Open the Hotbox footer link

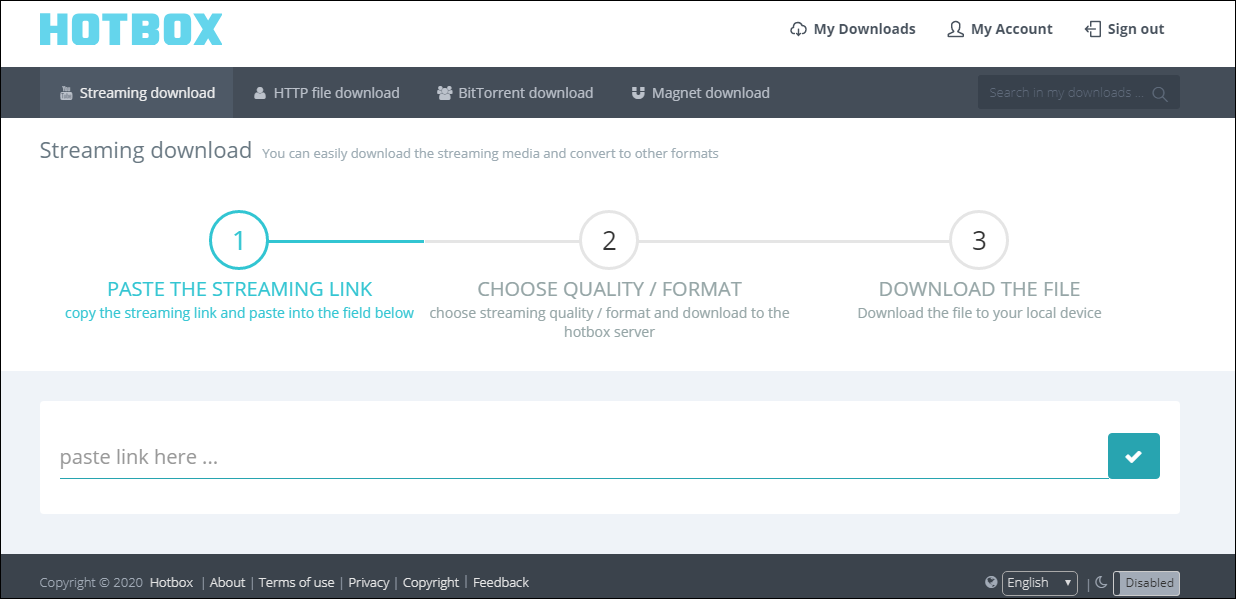172,582
